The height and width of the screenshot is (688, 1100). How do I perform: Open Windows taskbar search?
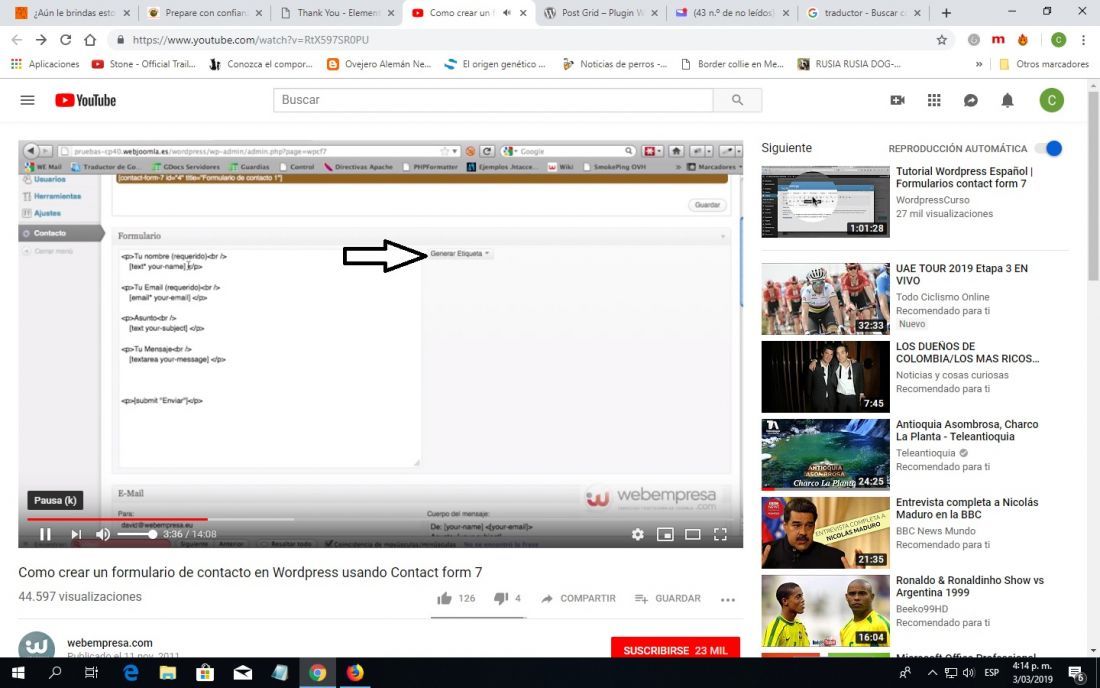coord(55,673)
